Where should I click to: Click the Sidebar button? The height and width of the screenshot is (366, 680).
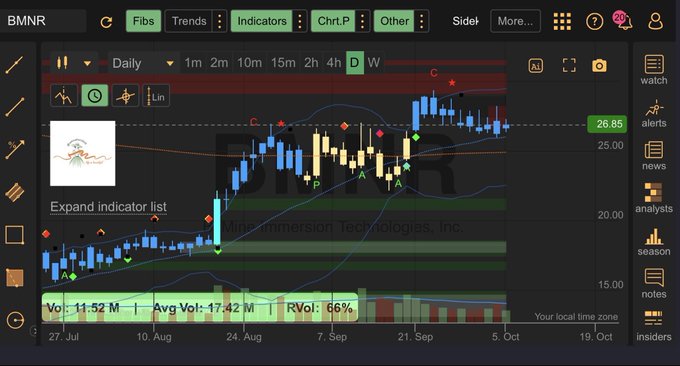coord(465,21)
